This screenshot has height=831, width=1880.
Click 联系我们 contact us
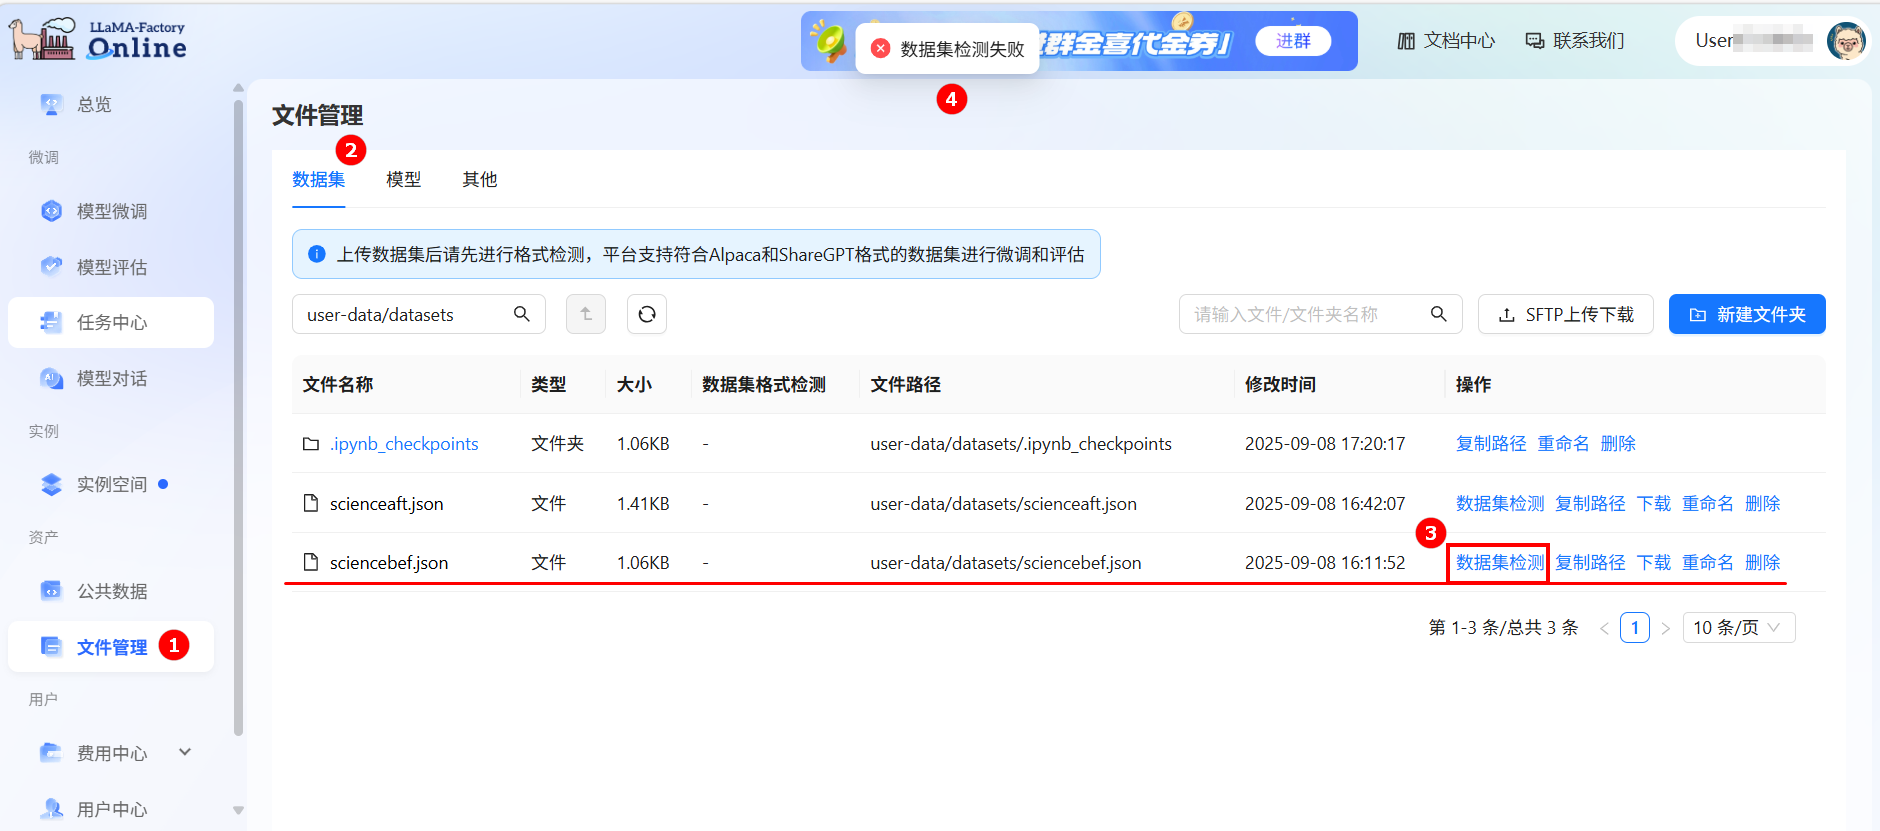point(1575,41)
